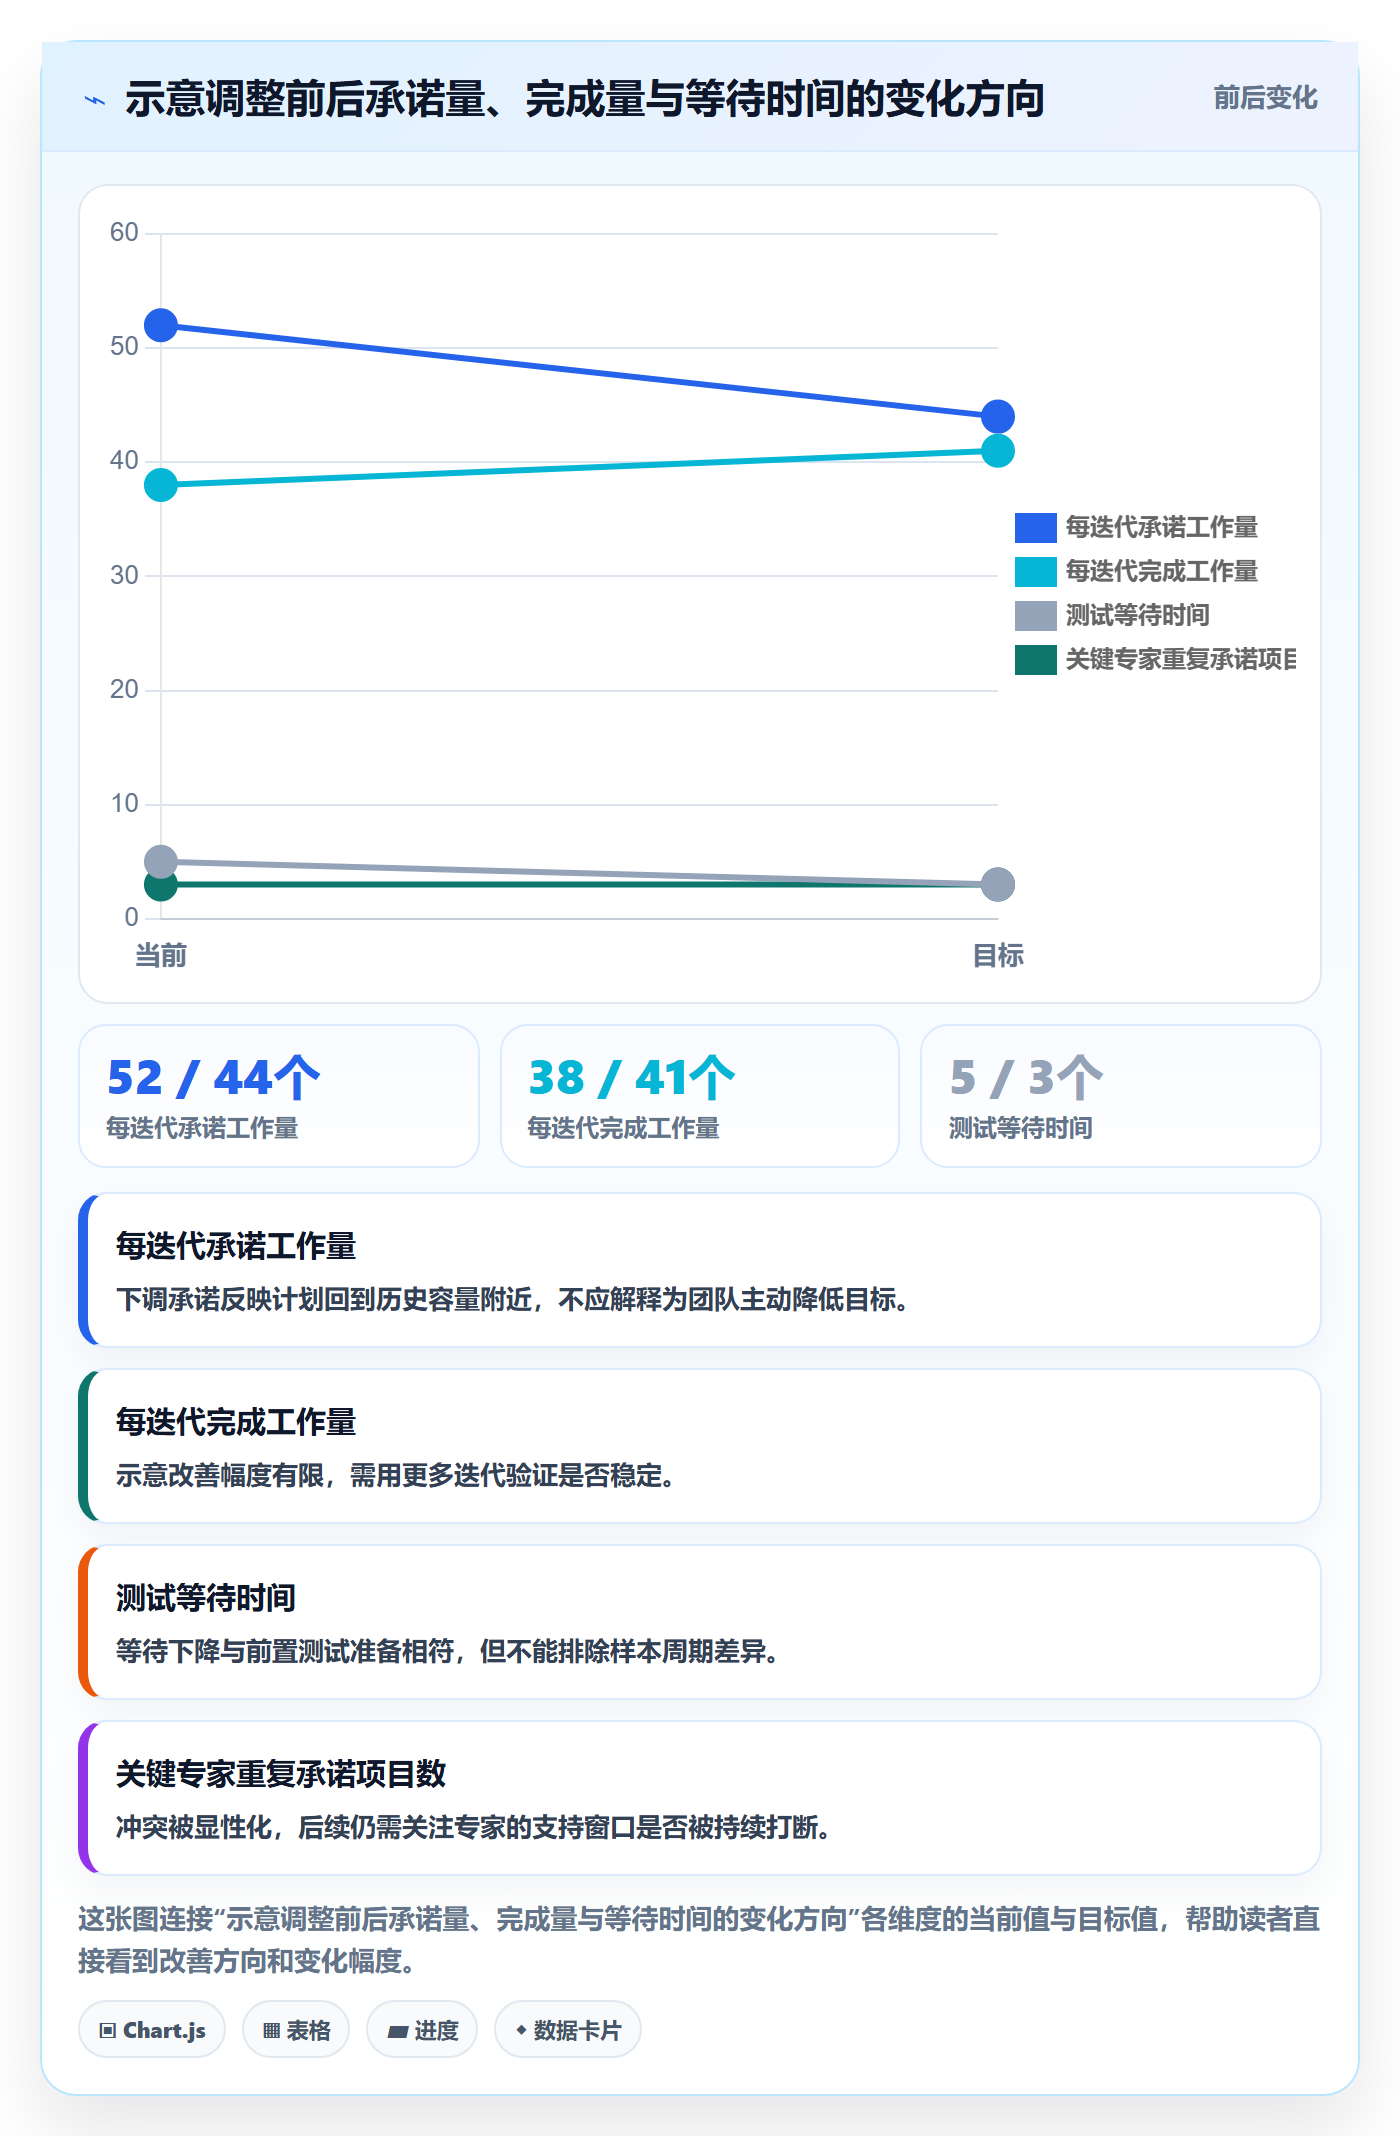
Task: Click the gray data point at 目标
Action: tap(998, 884)
